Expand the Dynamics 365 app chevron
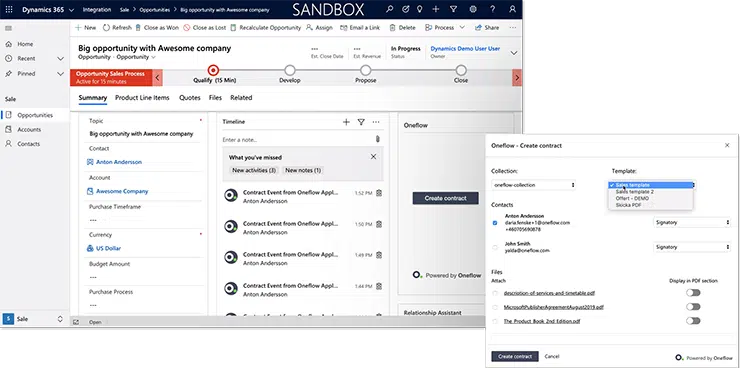740x368 pixels. tap(71, 10)
